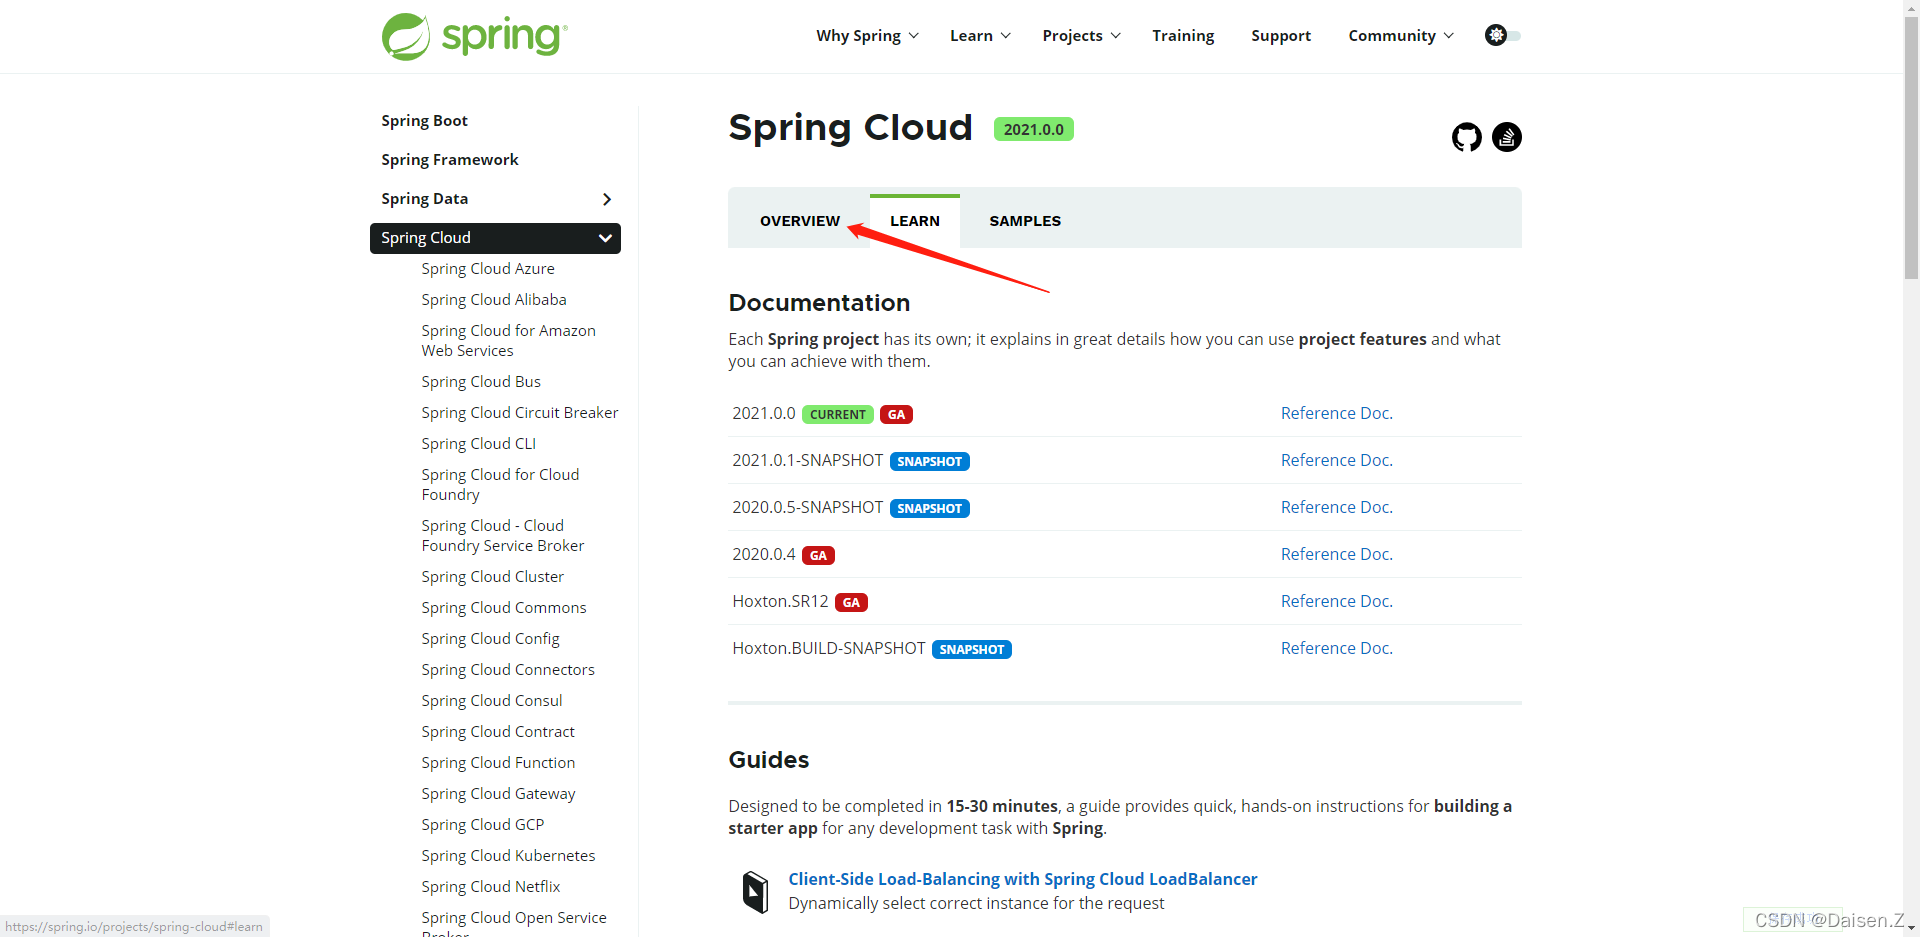Expand the Projects navigation menu
Viewport: 1920px width, 937px height.
(x=1081, y=36)
